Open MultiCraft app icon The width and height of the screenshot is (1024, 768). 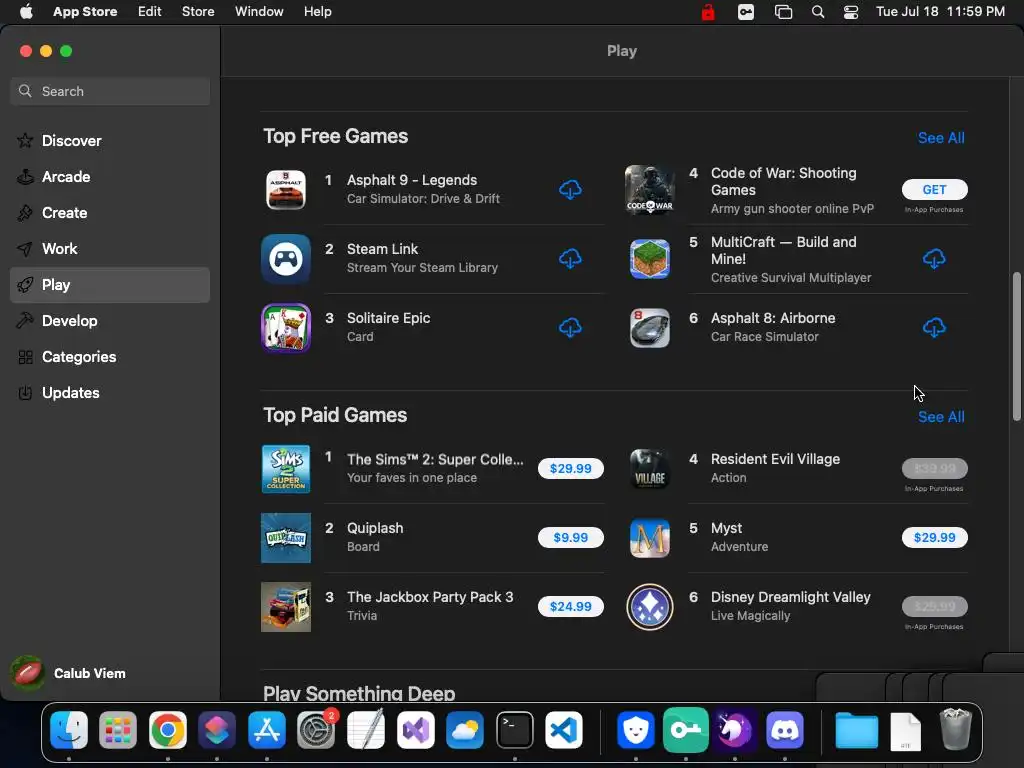click(650, 259)
